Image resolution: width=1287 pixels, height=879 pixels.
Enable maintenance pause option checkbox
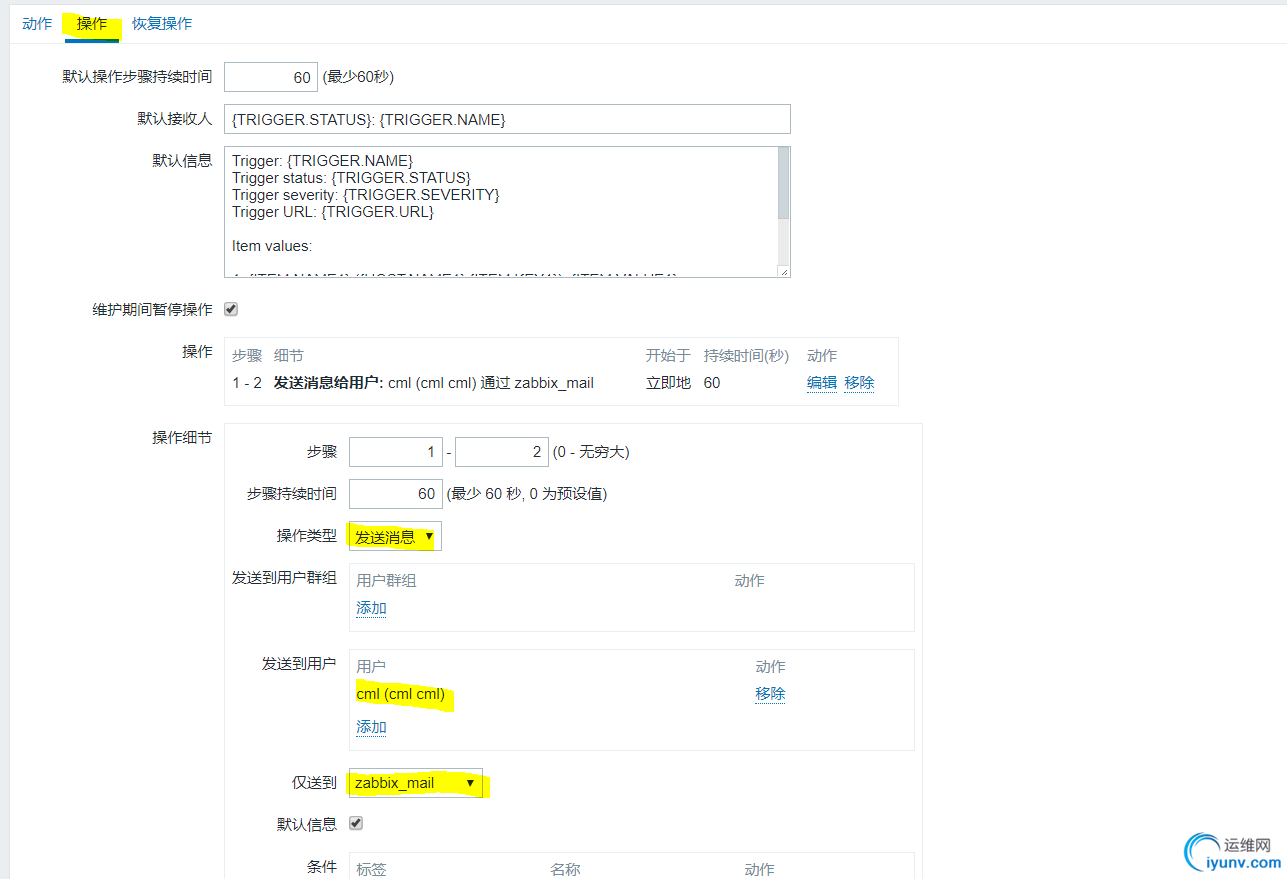[x=229, y=309]
